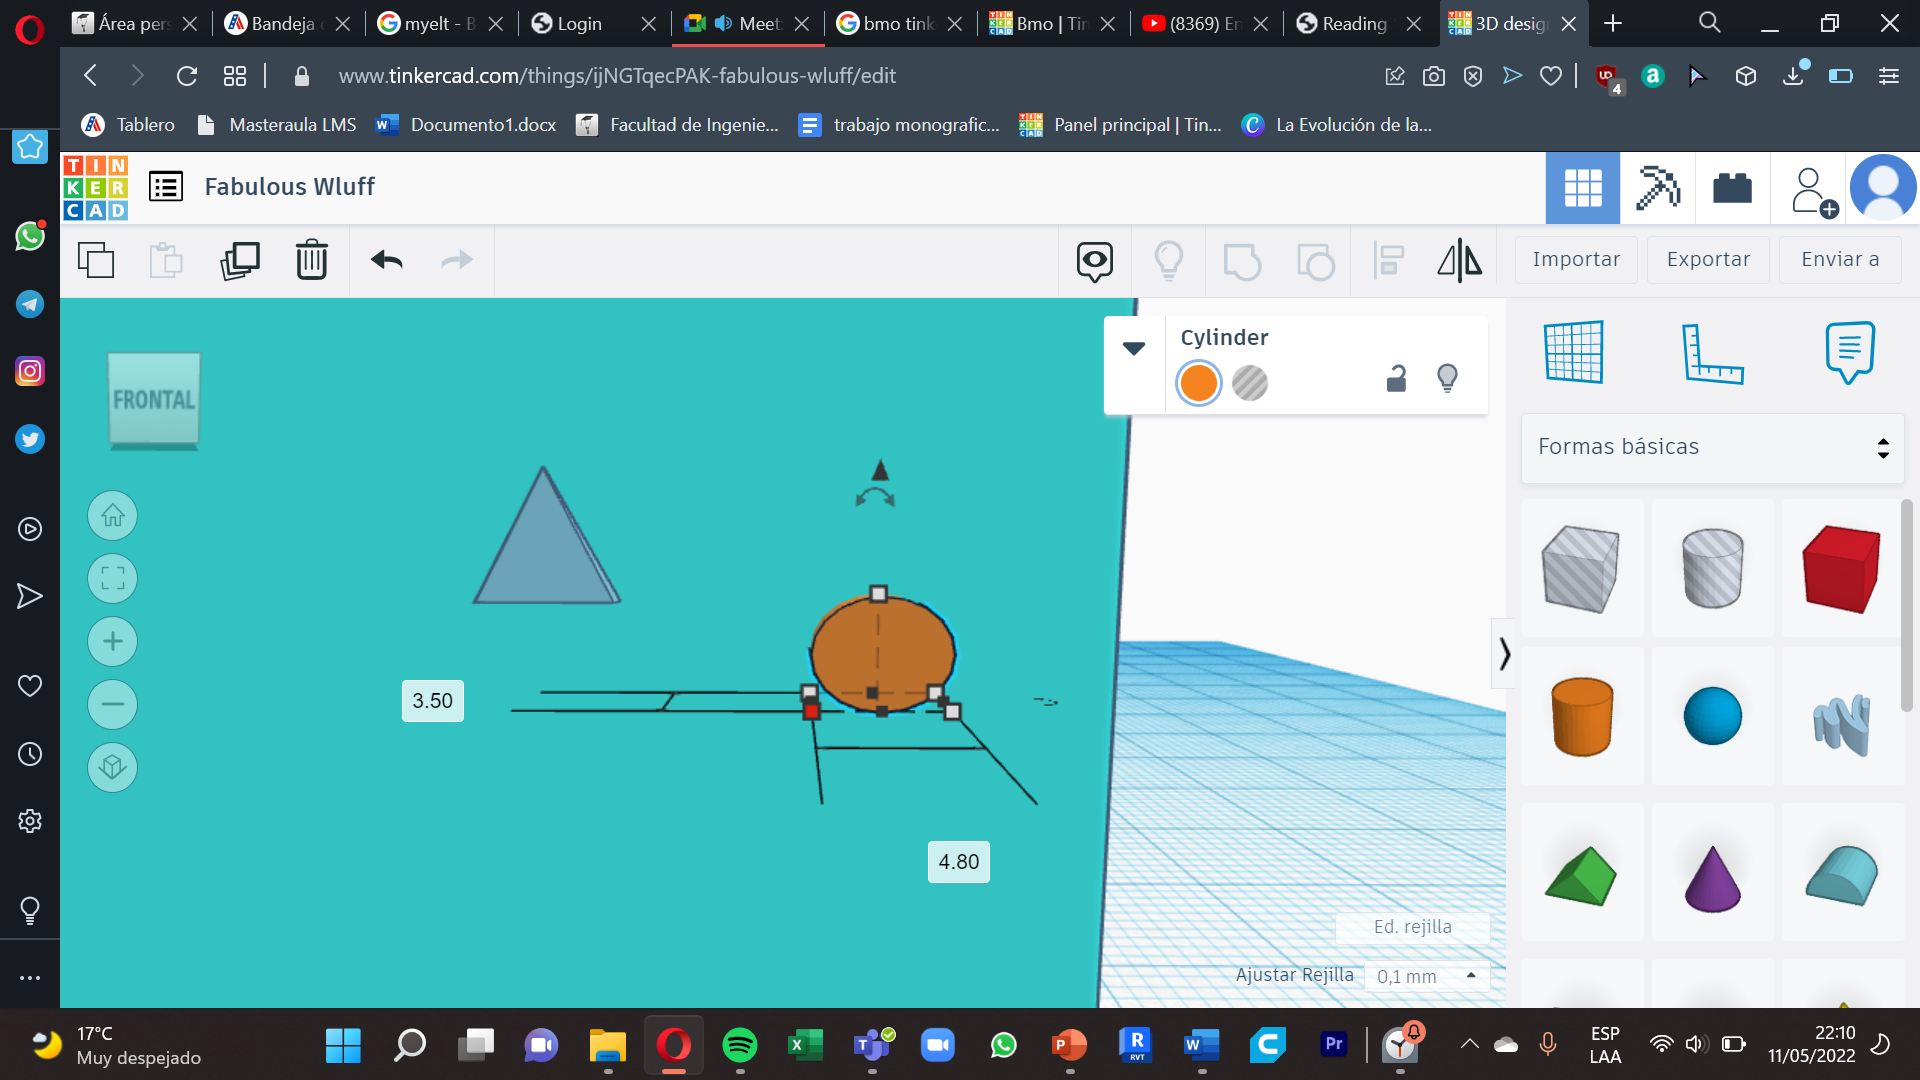The width and height of the screenshot is (1920, 1080).
Task: Pick the green Roof shape
Action: (x=1581, y=876)
